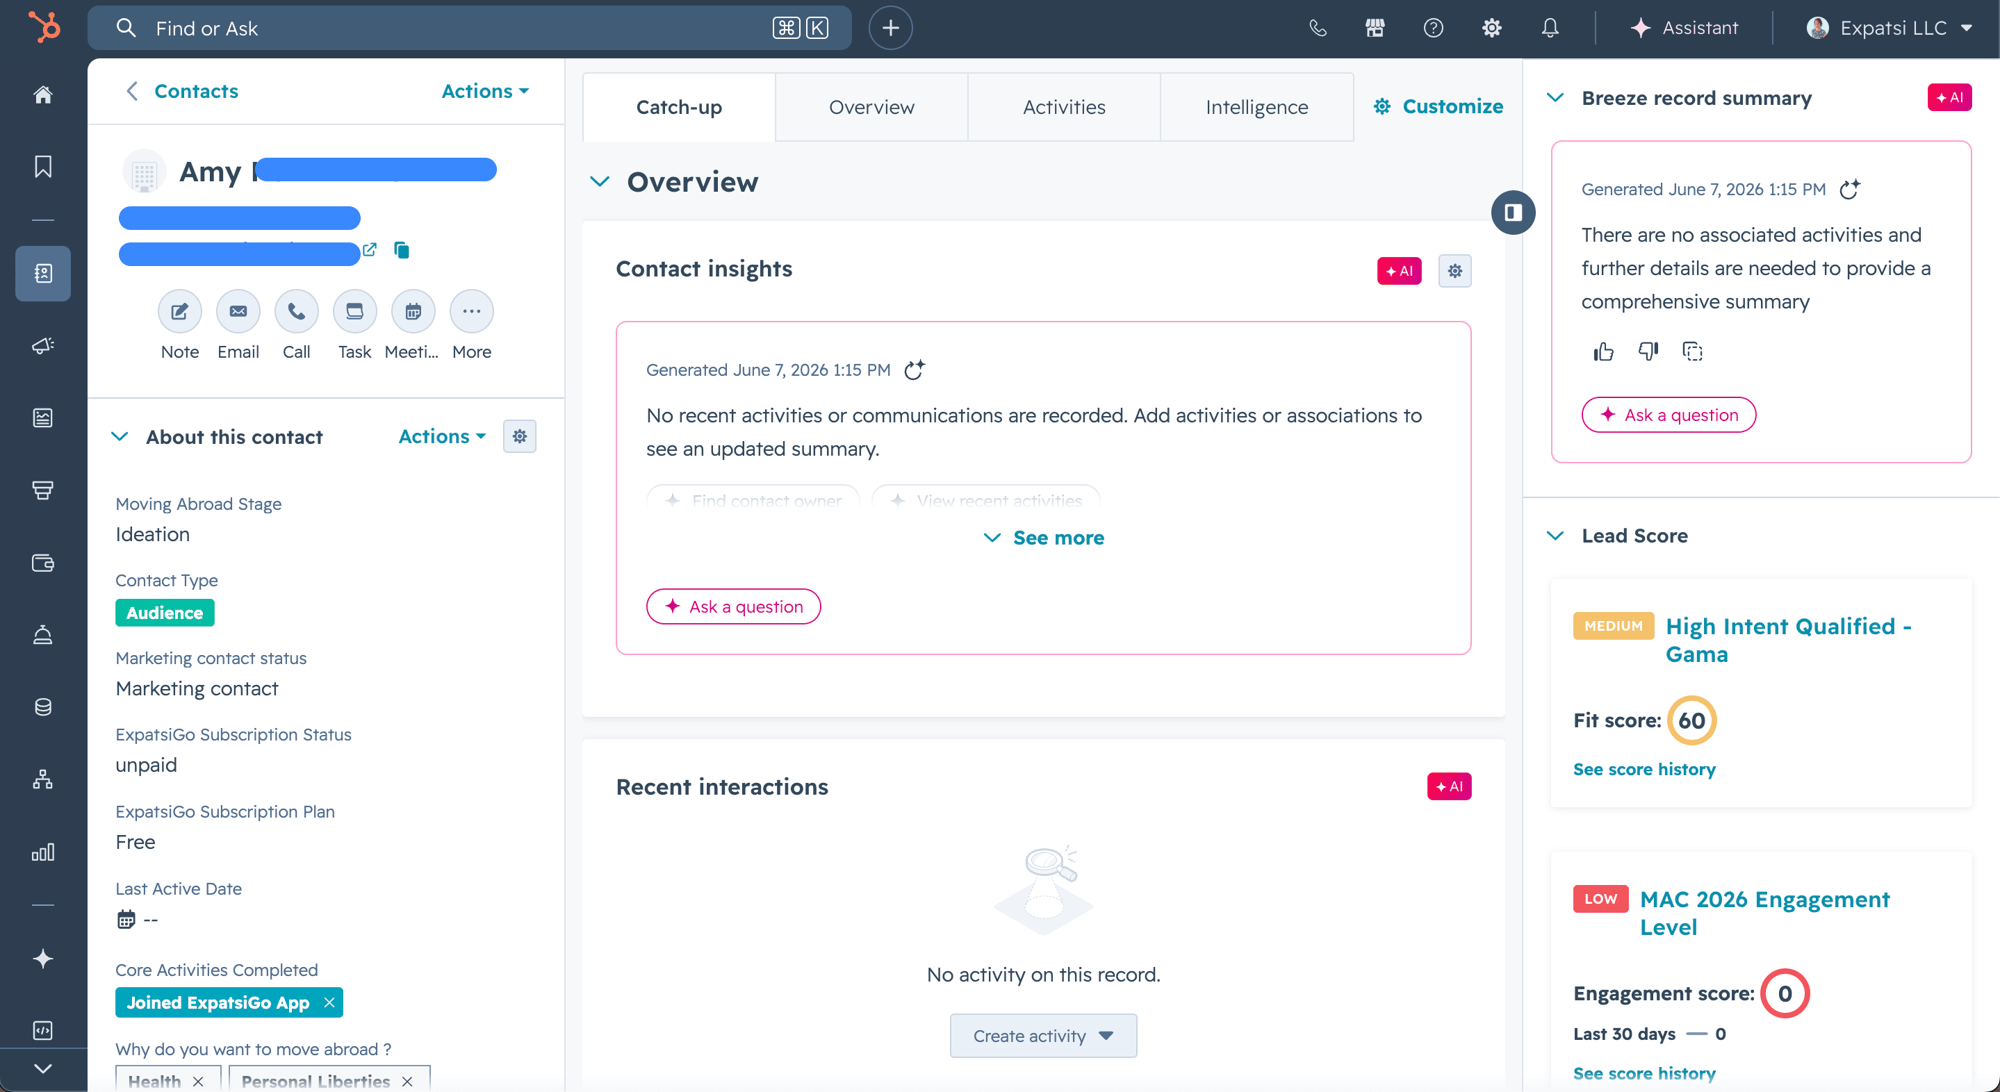Open High Intent Qualified - Gama score
Screen dimensions: 2000x1092
tap(1788, 640)
